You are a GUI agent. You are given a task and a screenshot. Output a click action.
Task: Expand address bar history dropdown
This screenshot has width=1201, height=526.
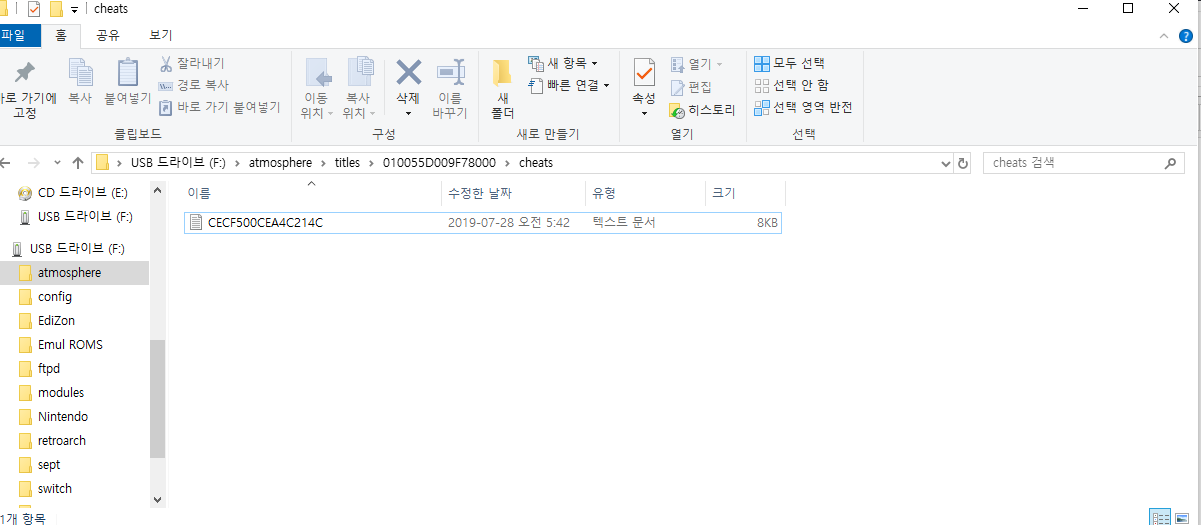[x=946, y=163]
